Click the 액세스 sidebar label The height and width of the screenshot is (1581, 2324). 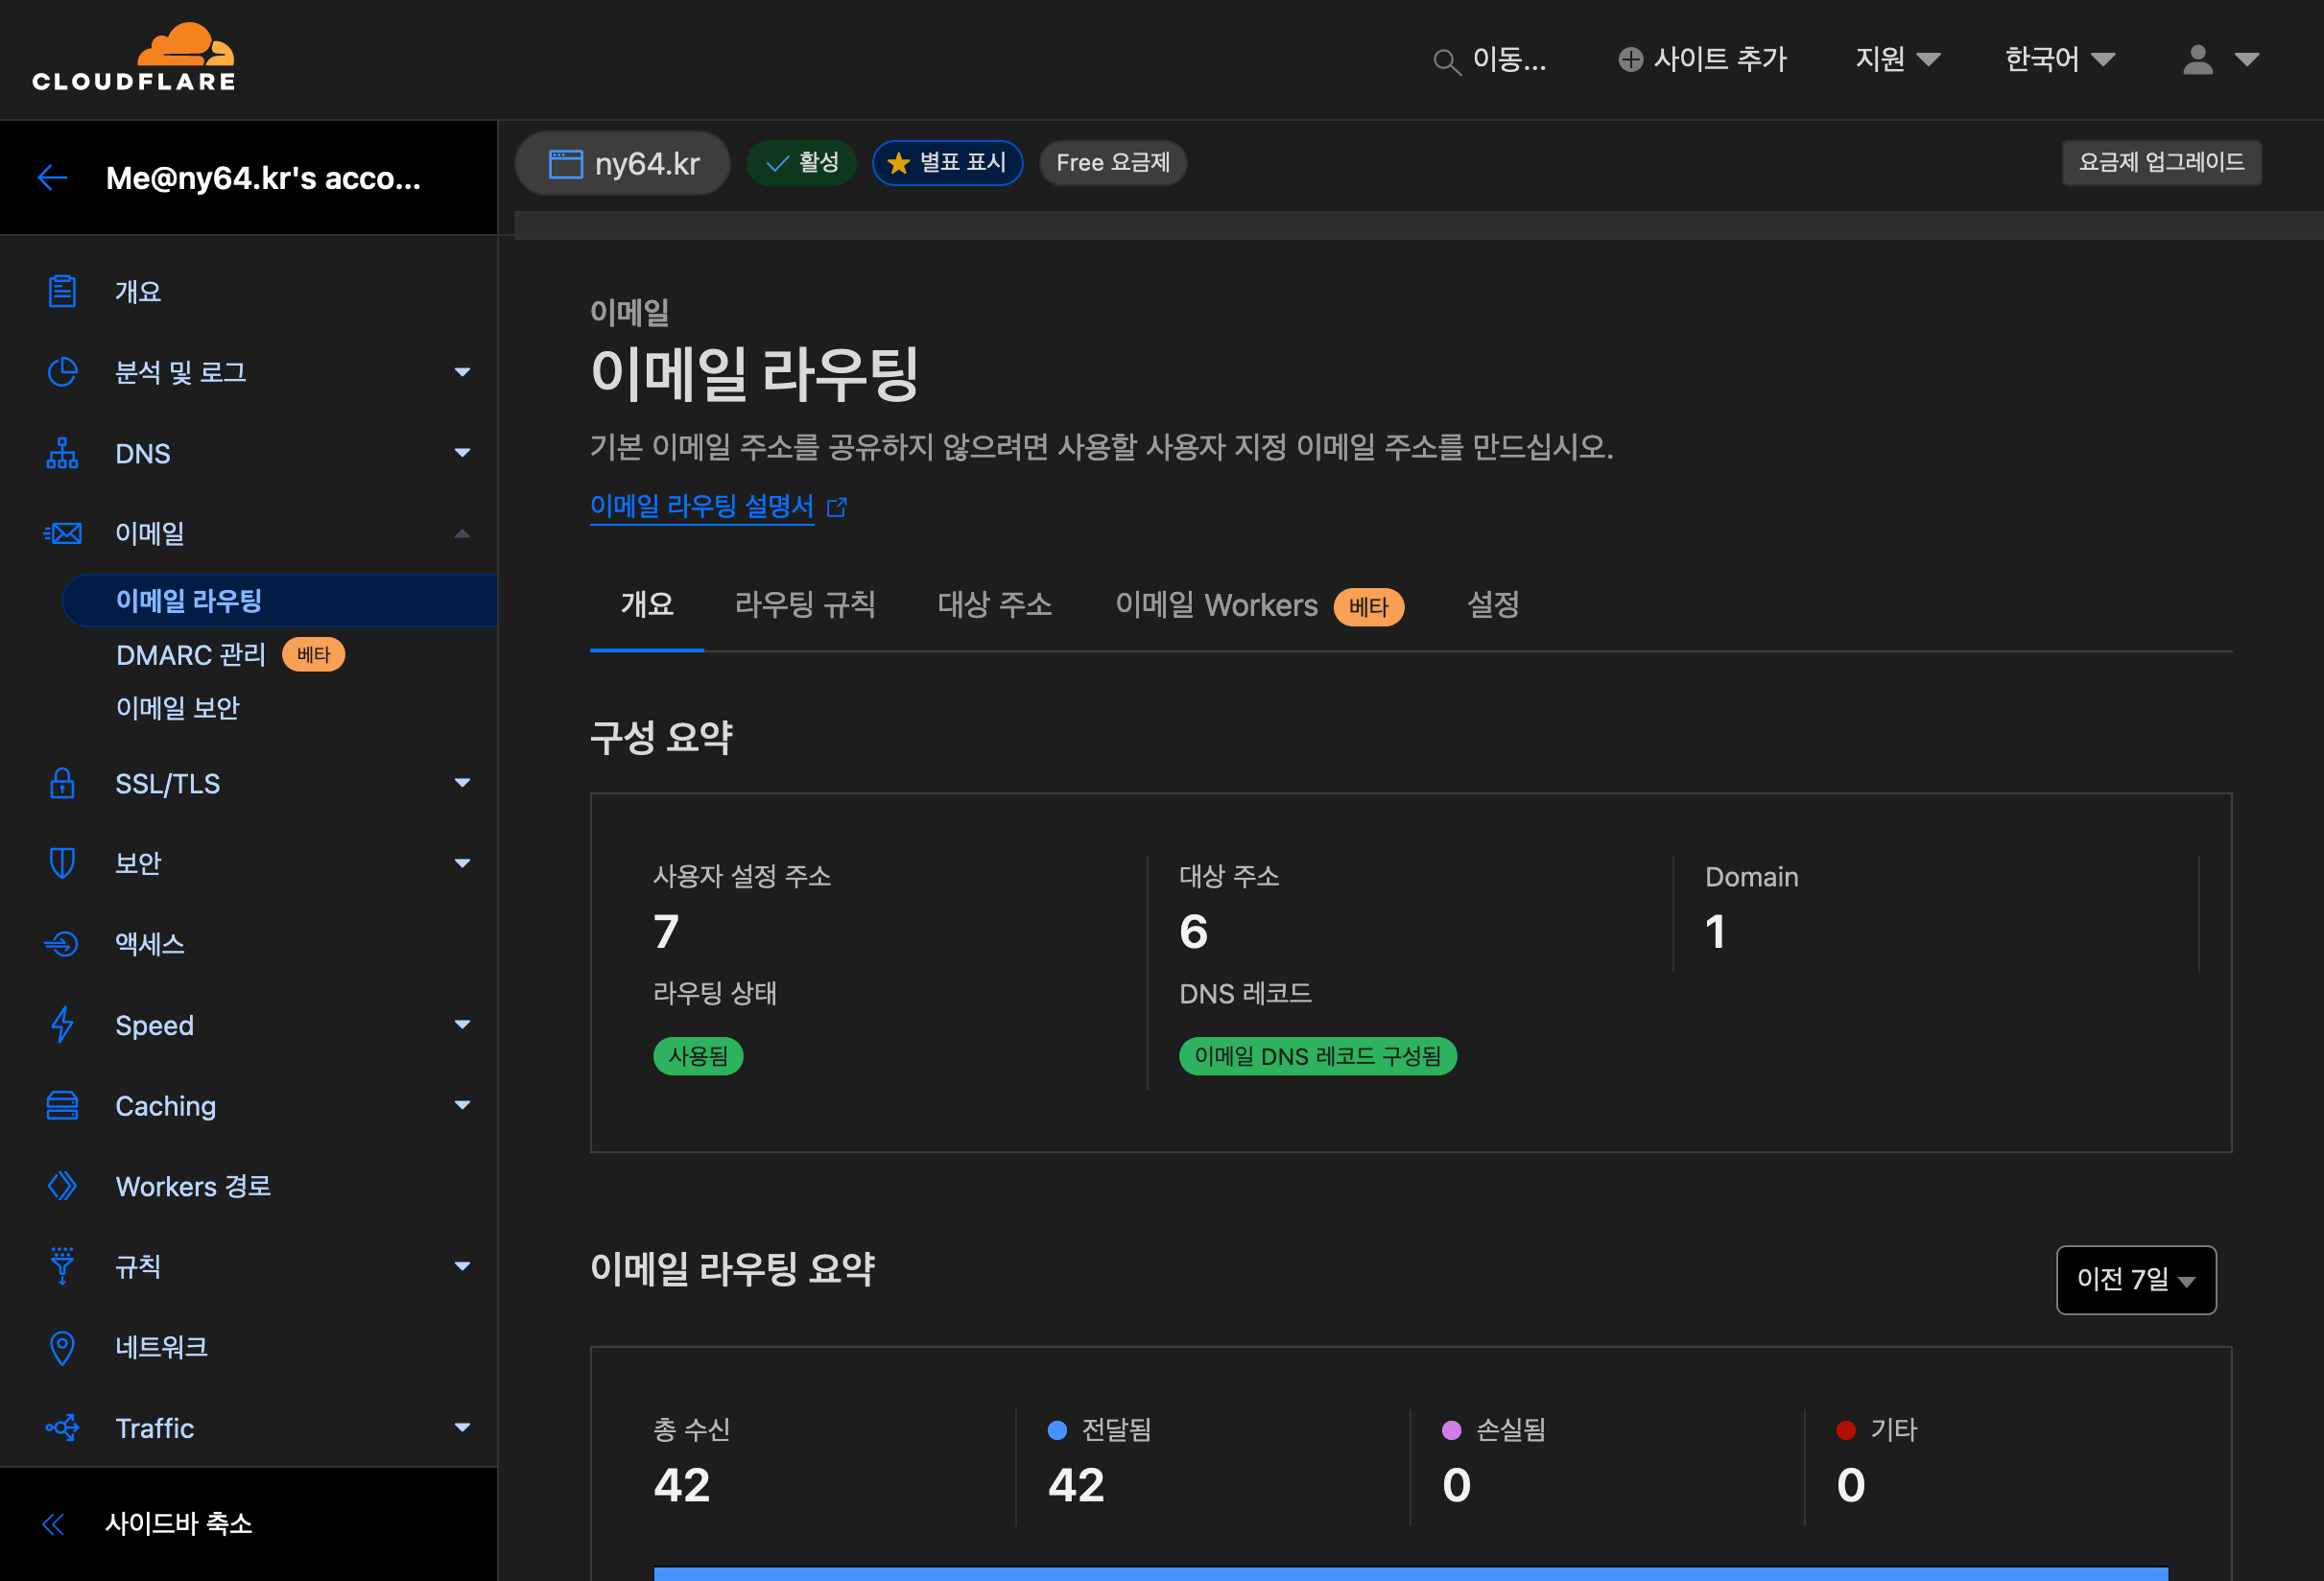click(150, 943)
